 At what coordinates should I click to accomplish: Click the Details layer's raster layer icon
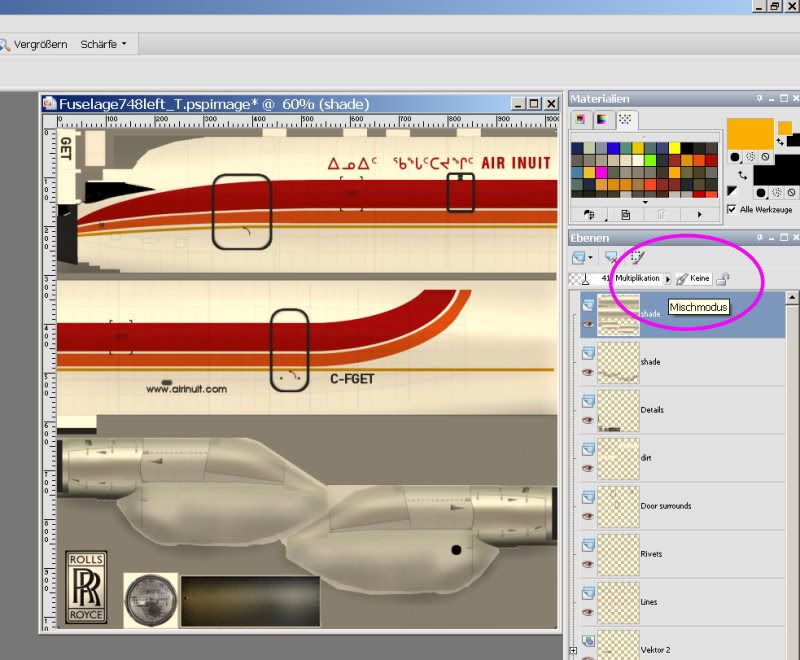click(x=588, y=401)
